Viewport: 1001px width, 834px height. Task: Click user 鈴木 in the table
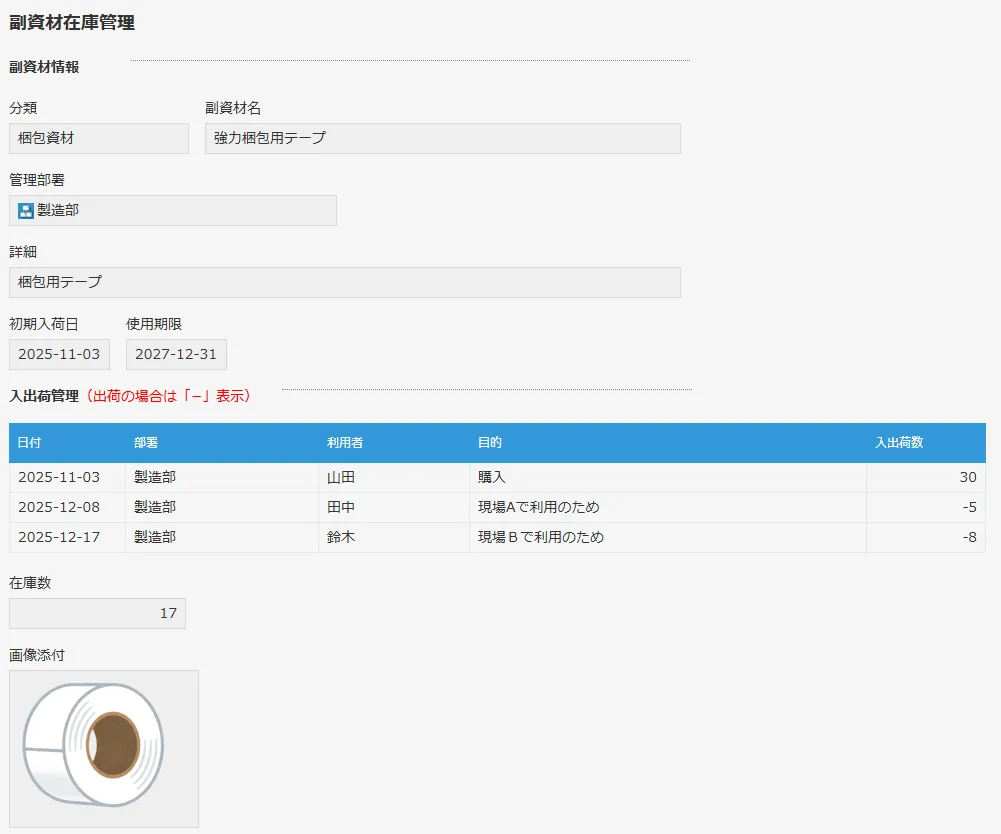[x=341, y=537]
